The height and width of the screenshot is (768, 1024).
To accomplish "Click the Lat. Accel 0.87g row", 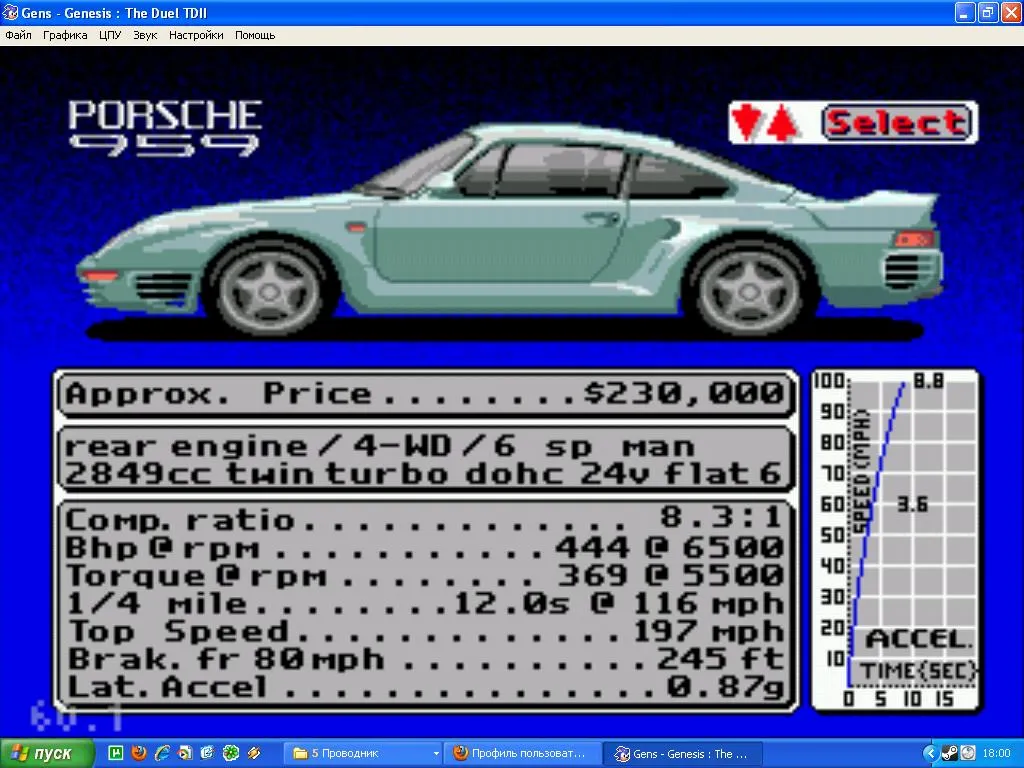I will [x=424, y=687].
